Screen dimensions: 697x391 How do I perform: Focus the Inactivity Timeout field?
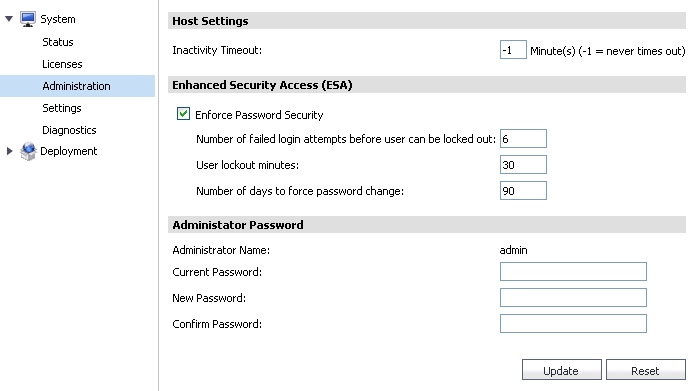tap(513, 50)
